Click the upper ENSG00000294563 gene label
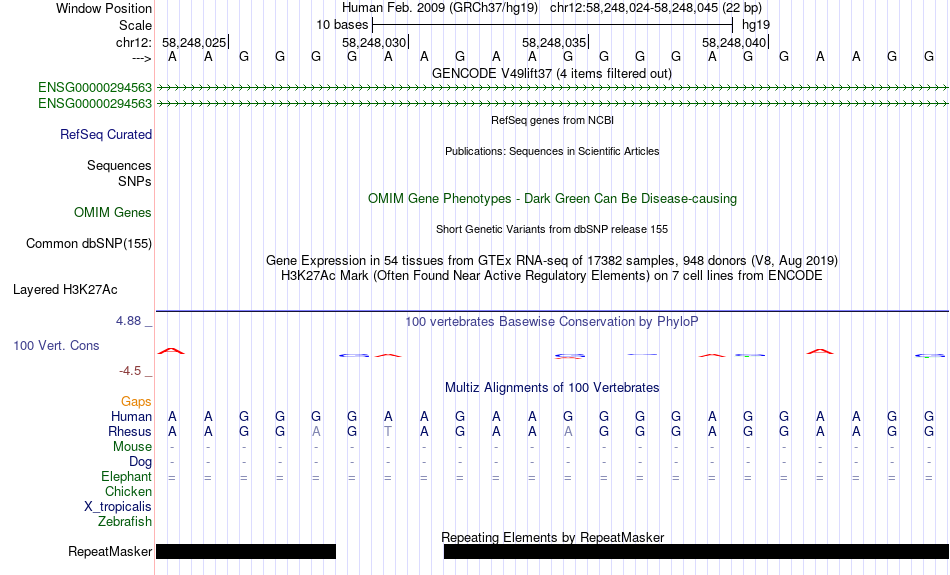 [x=95, y=87]
